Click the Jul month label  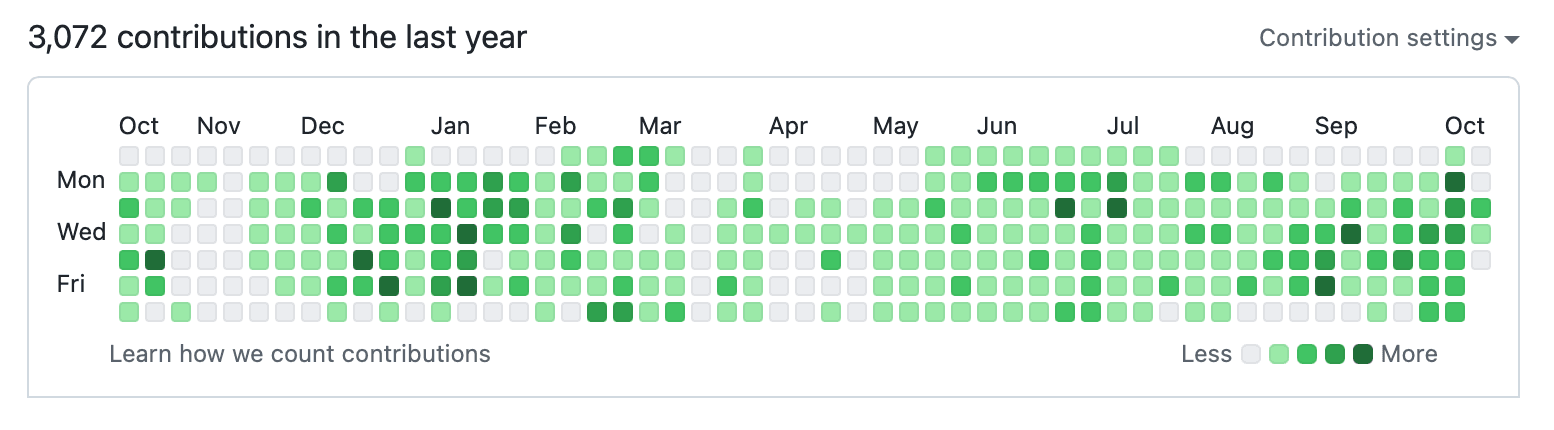(x=1123, y=126)
